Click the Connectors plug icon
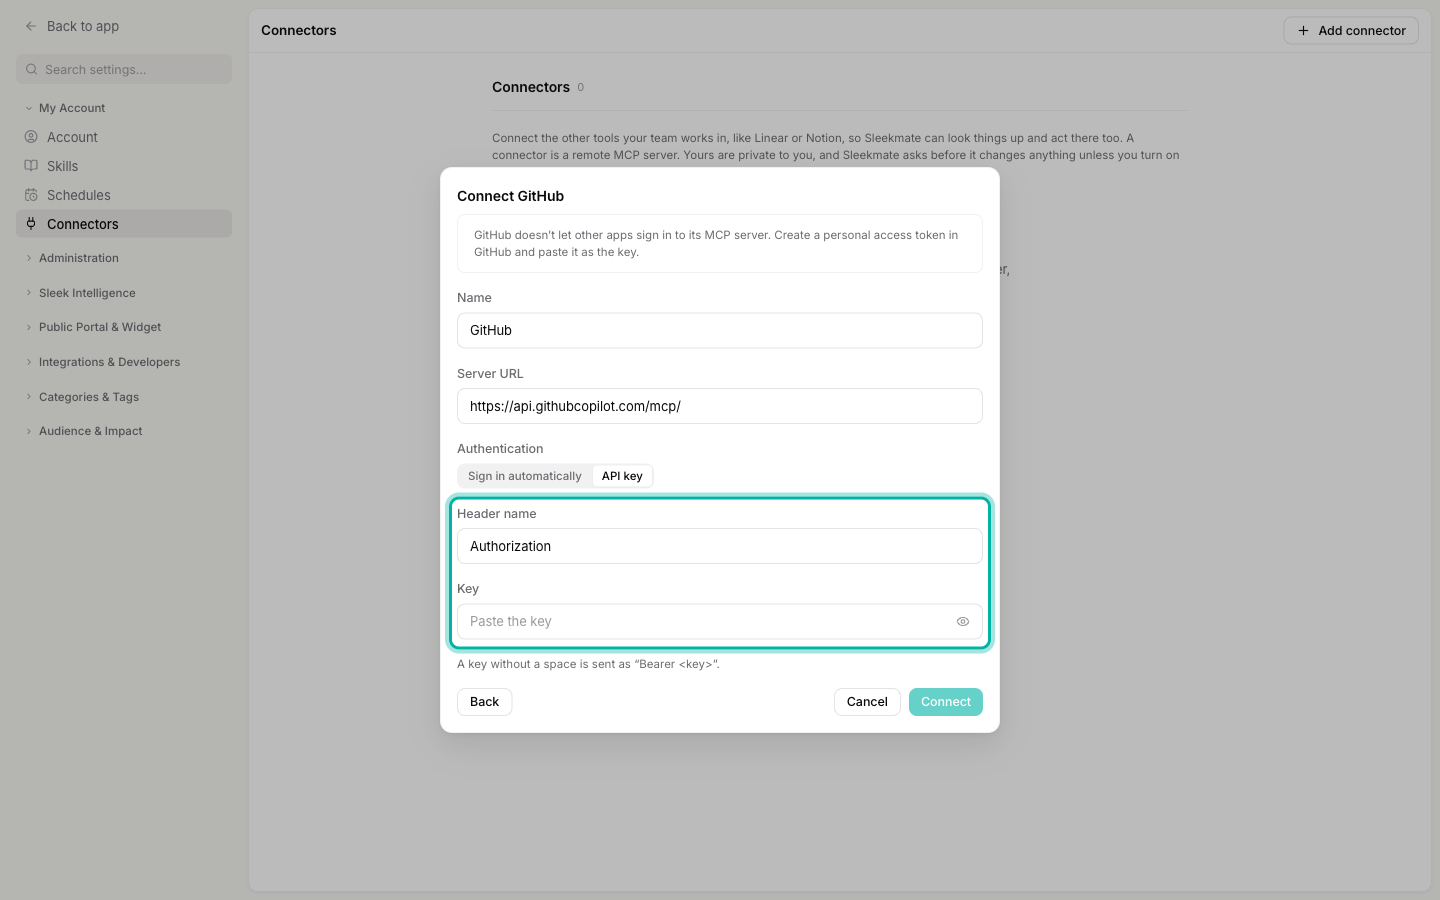 point(31,224)
